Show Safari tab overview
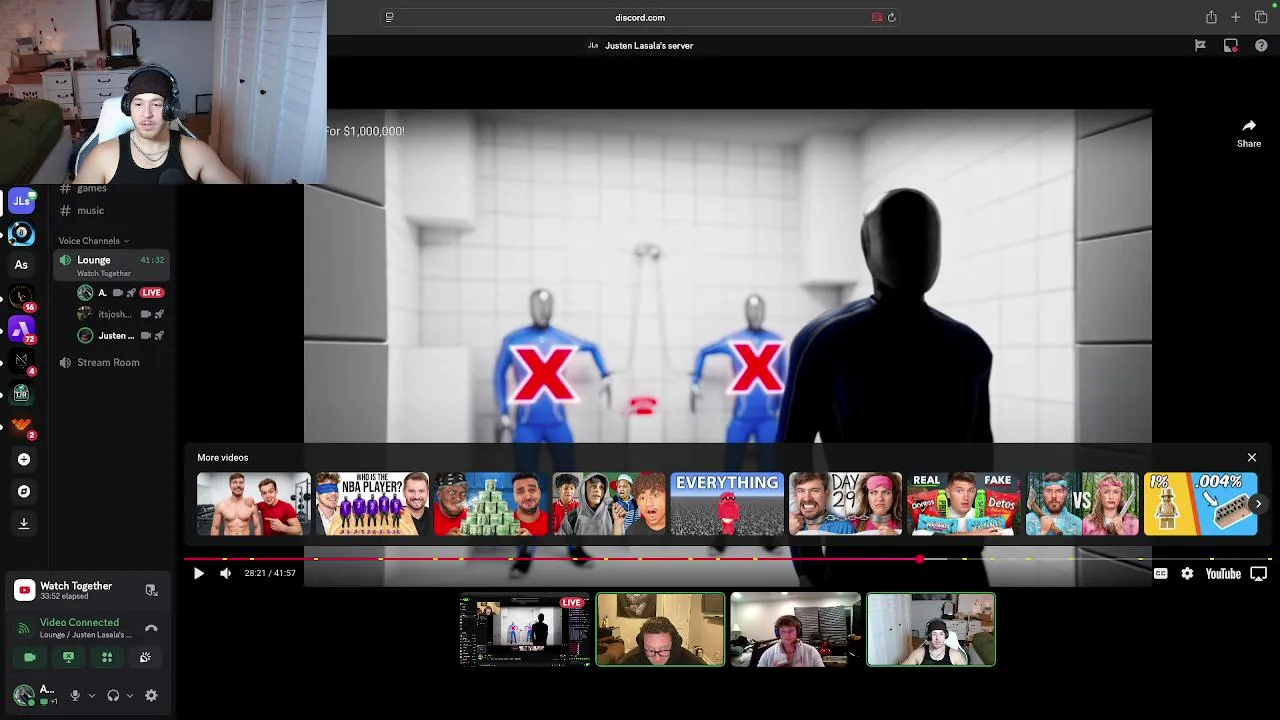1280x720 pixels. tap(1261, 17)
